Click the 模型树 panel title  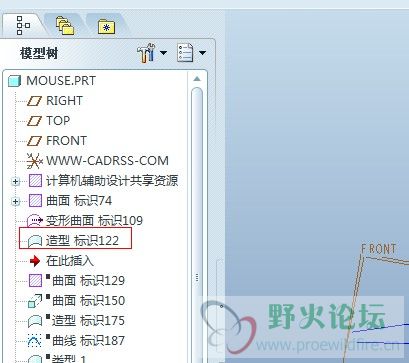[x=39, y=53]
